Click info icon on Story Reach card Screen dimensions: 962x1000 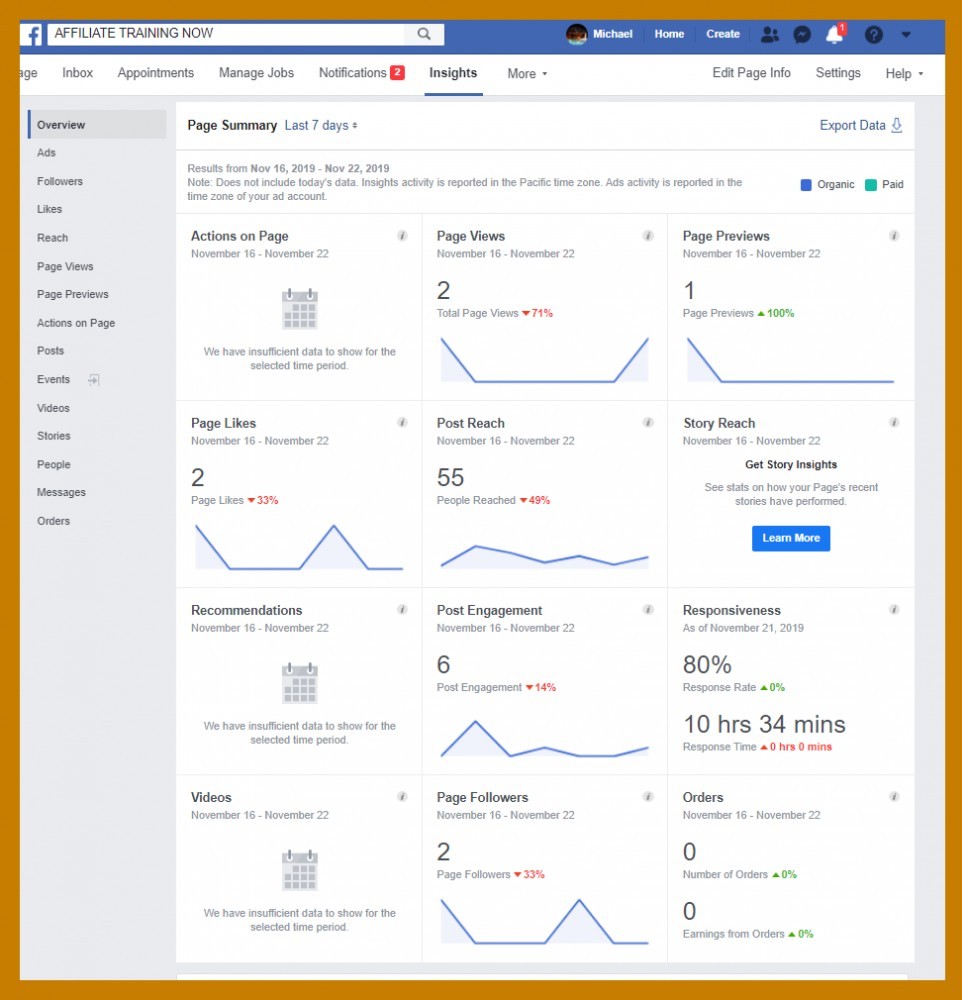(894, 422)
